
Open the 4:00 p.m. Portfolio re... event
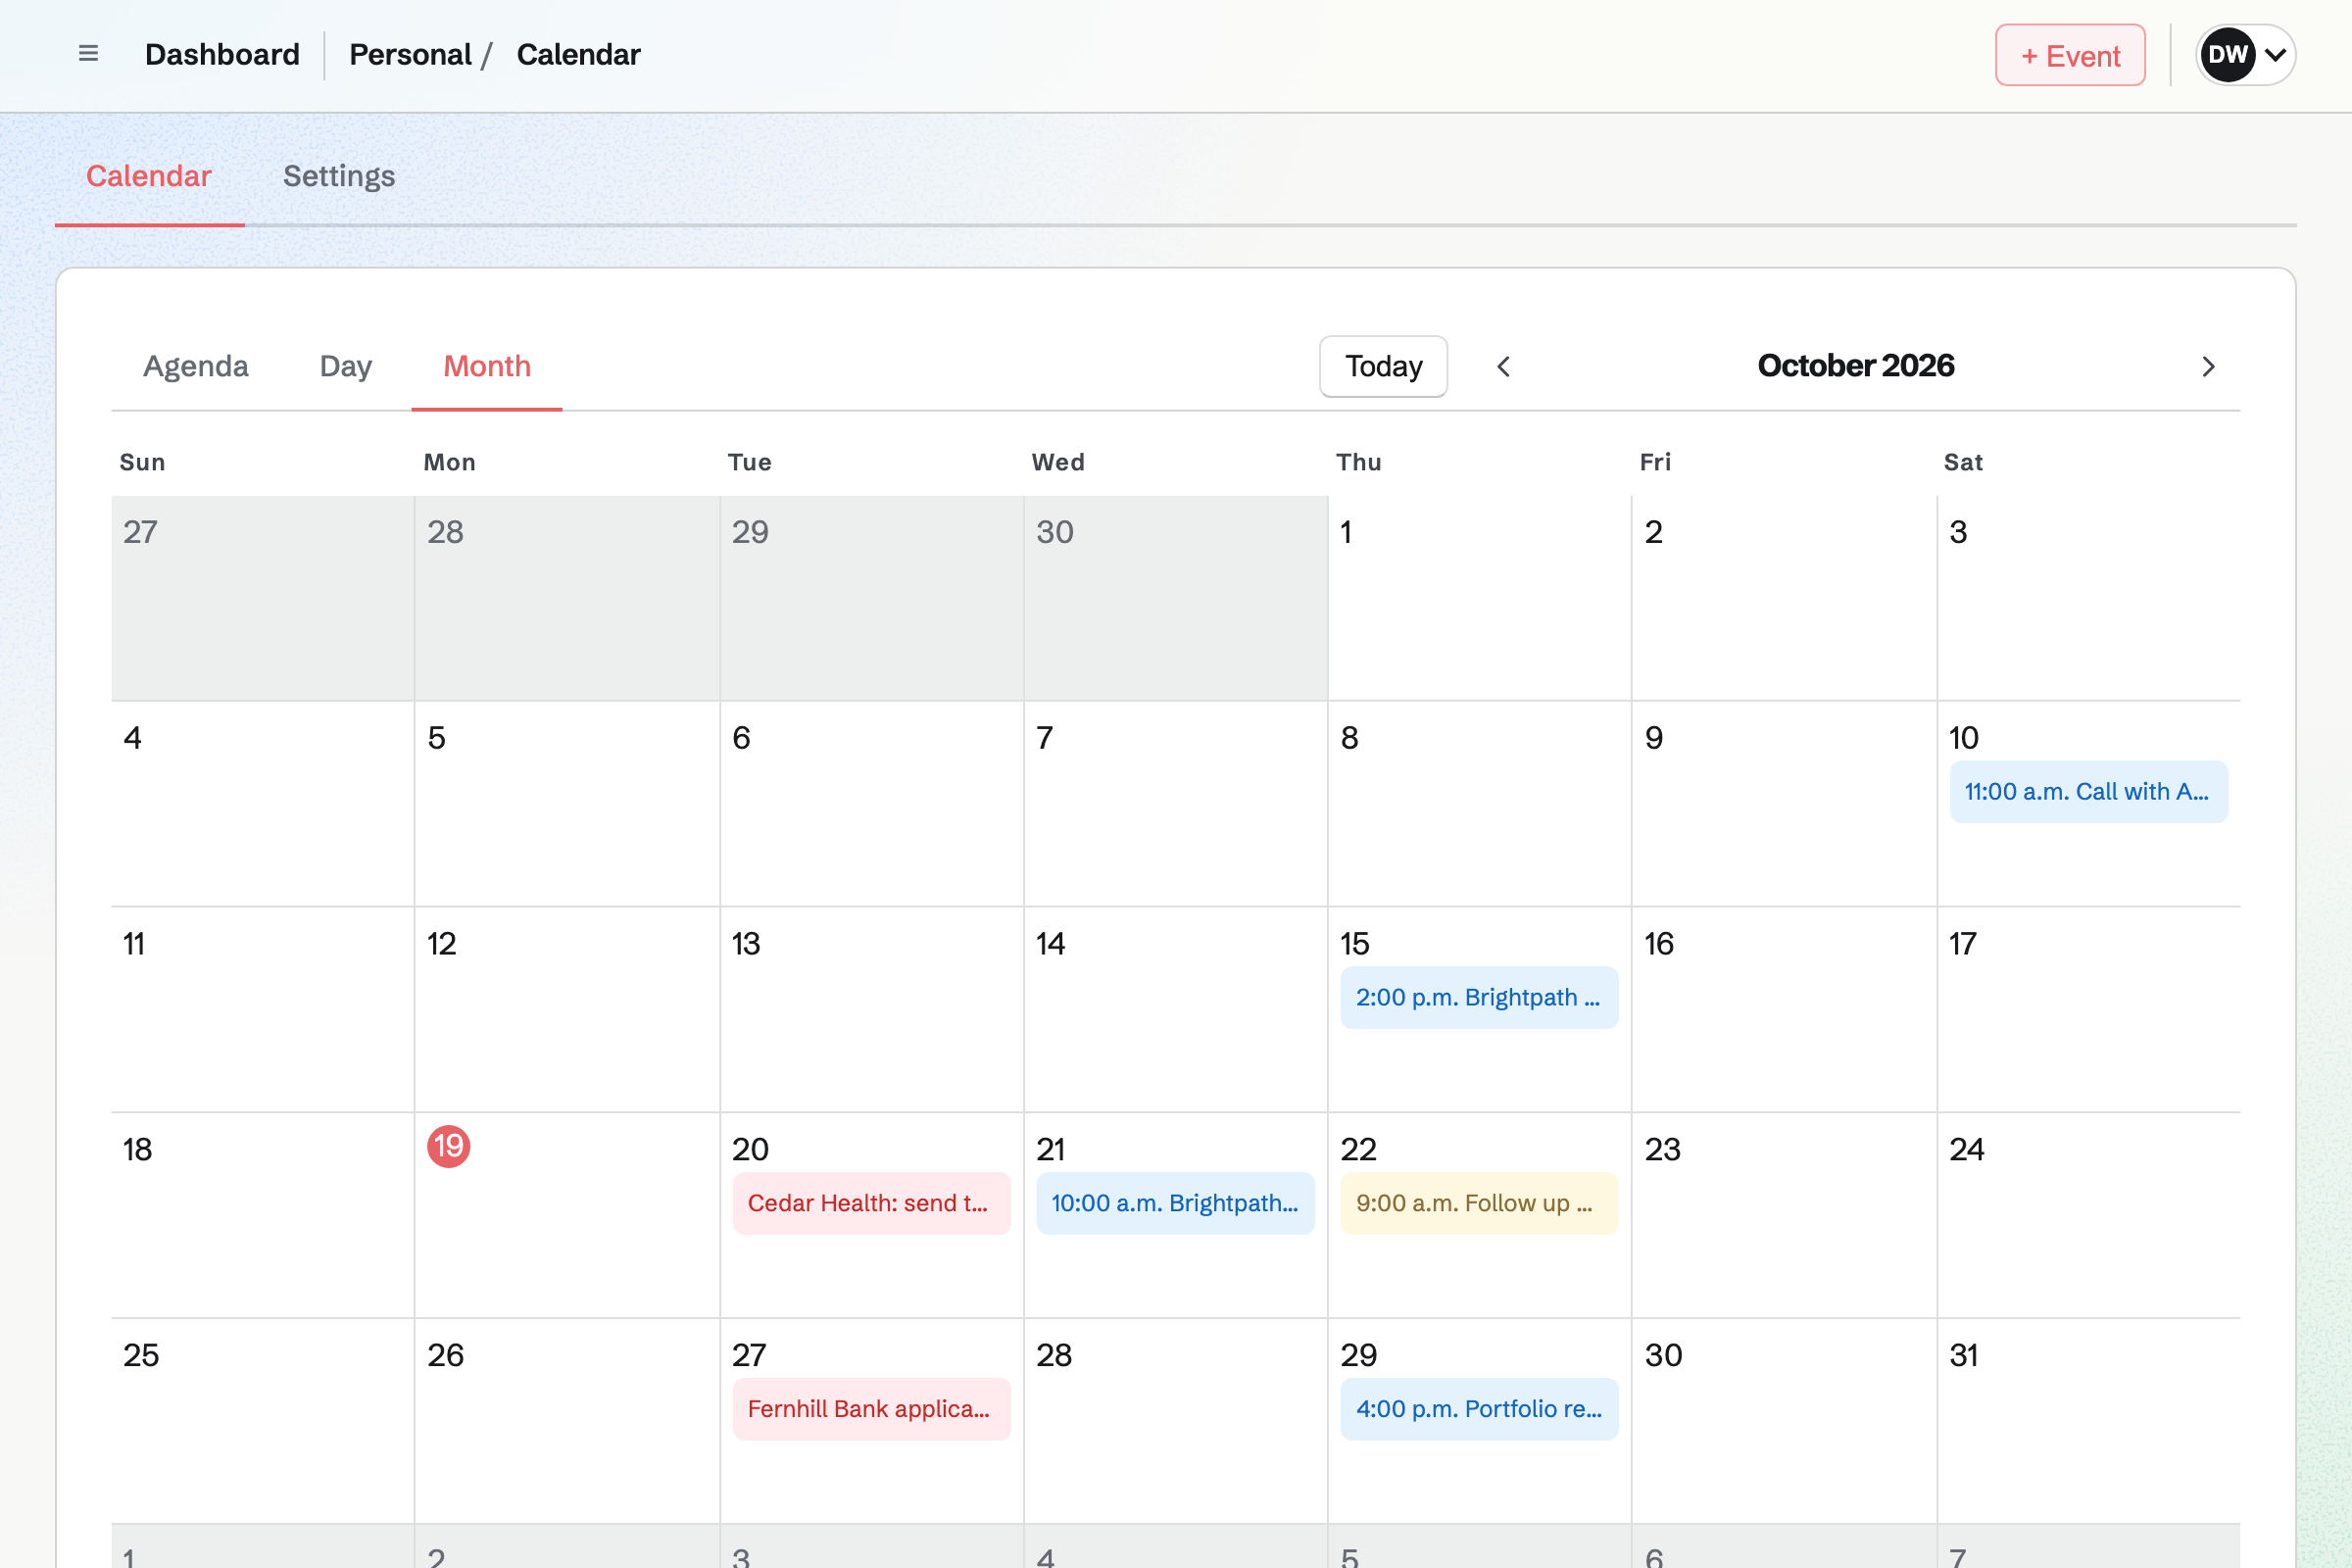pos(1479,1410)
